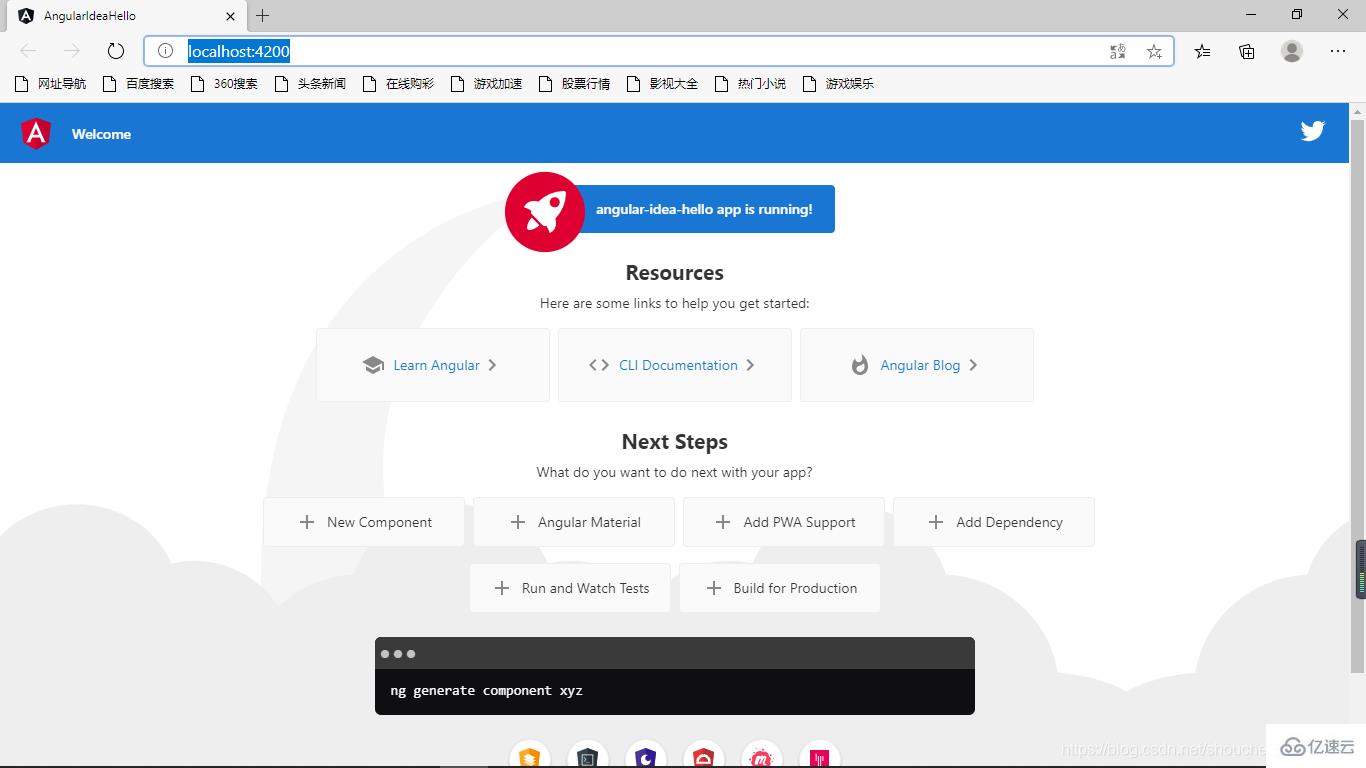Viewport: 1366px width, 768px height.
Task: Expand Learn Angular card via its chevron
Action: point(492,365)
